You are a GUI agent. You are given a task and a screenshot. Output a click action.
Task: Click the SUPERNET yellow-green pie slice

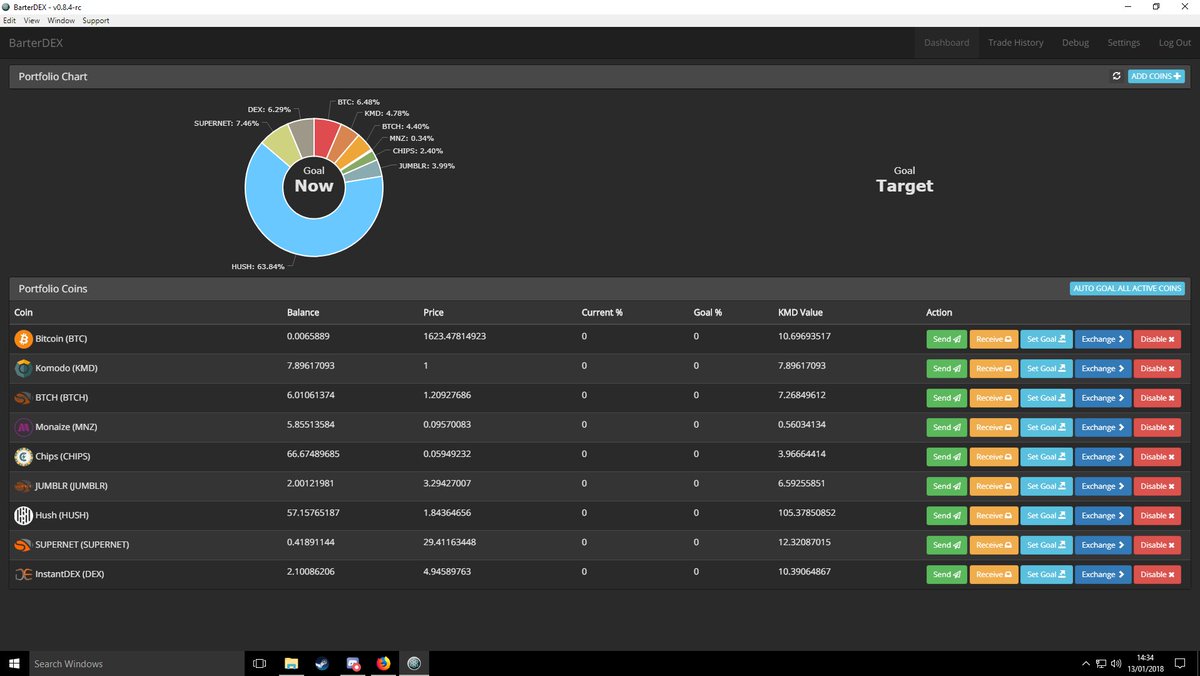[x=278, y=148]
